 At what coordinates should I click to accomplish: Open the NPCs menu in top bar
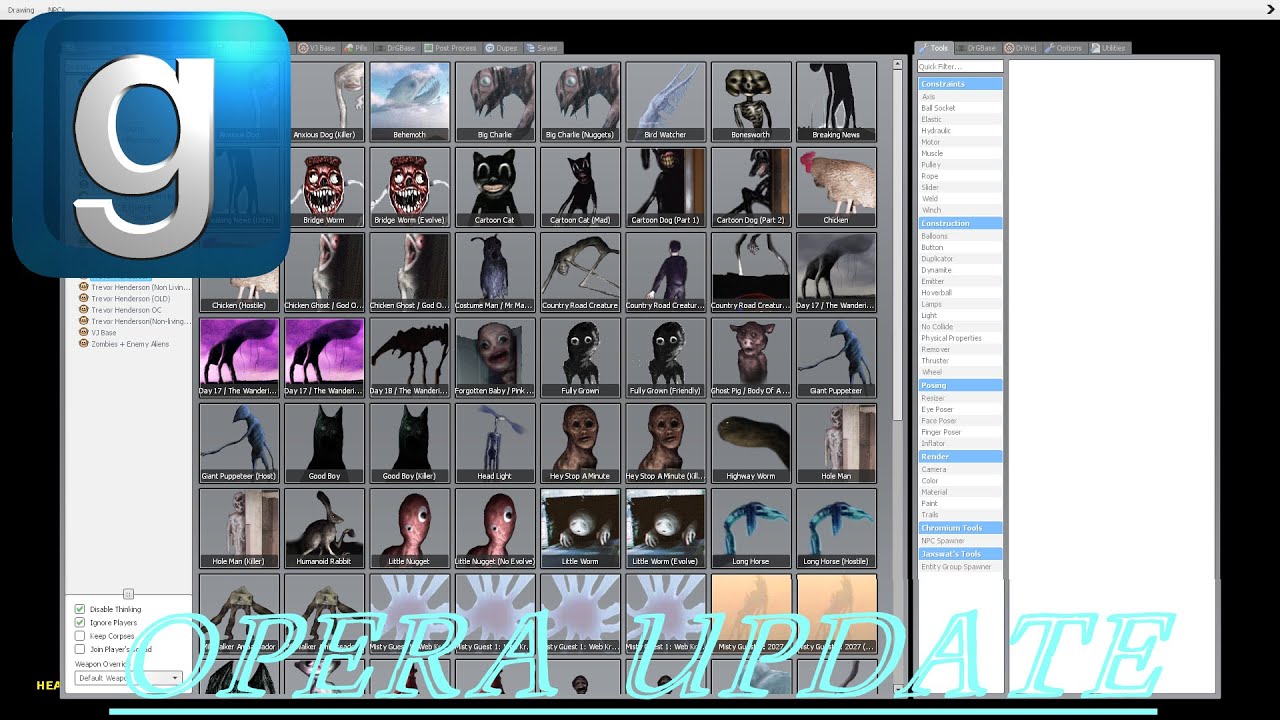(56, 10)
